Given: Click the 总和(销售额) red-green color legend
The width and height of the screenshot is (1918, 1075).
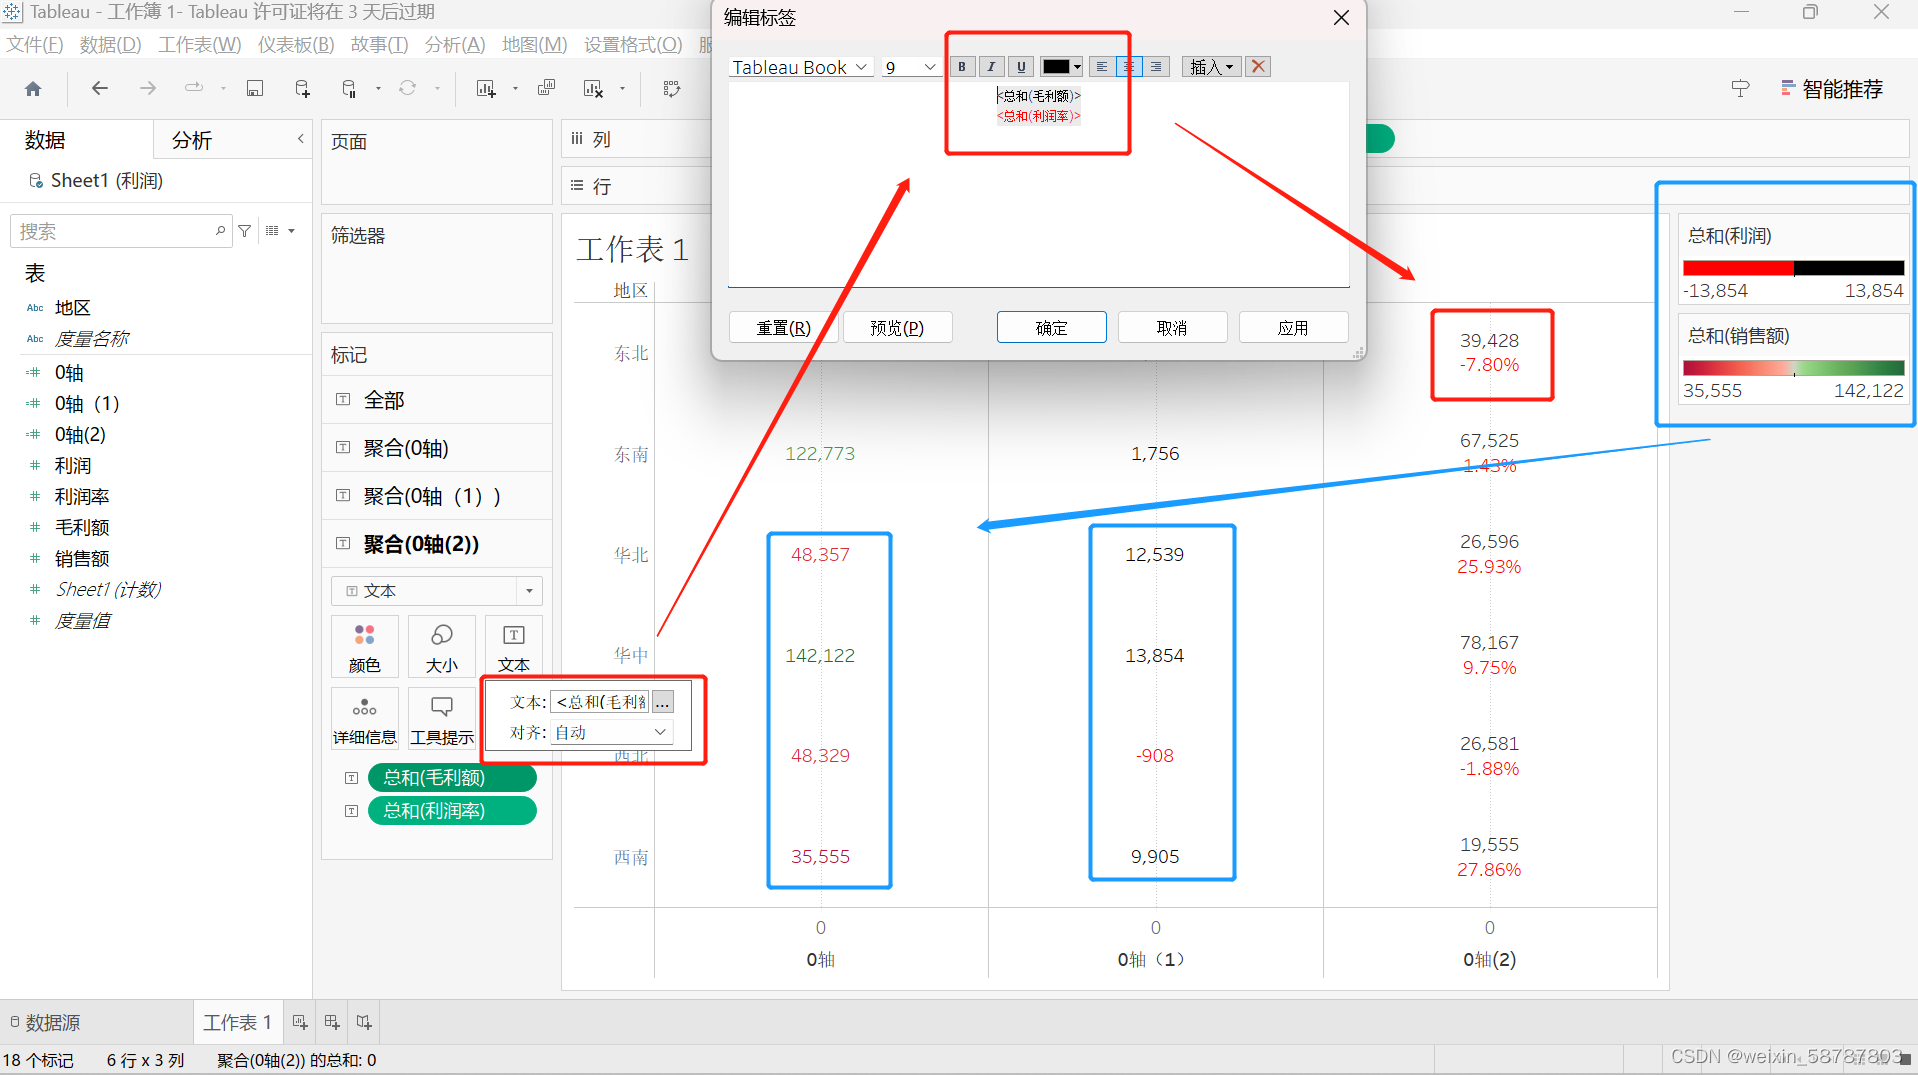Looking at the screenshot, I should click(1793, 368).
